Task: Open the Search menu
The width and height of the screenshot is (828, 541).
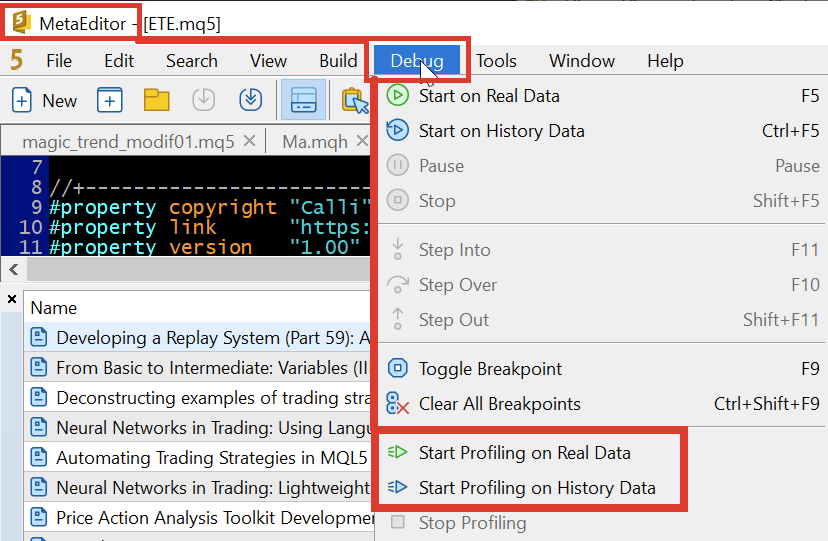Action: [x=192, y=61]
